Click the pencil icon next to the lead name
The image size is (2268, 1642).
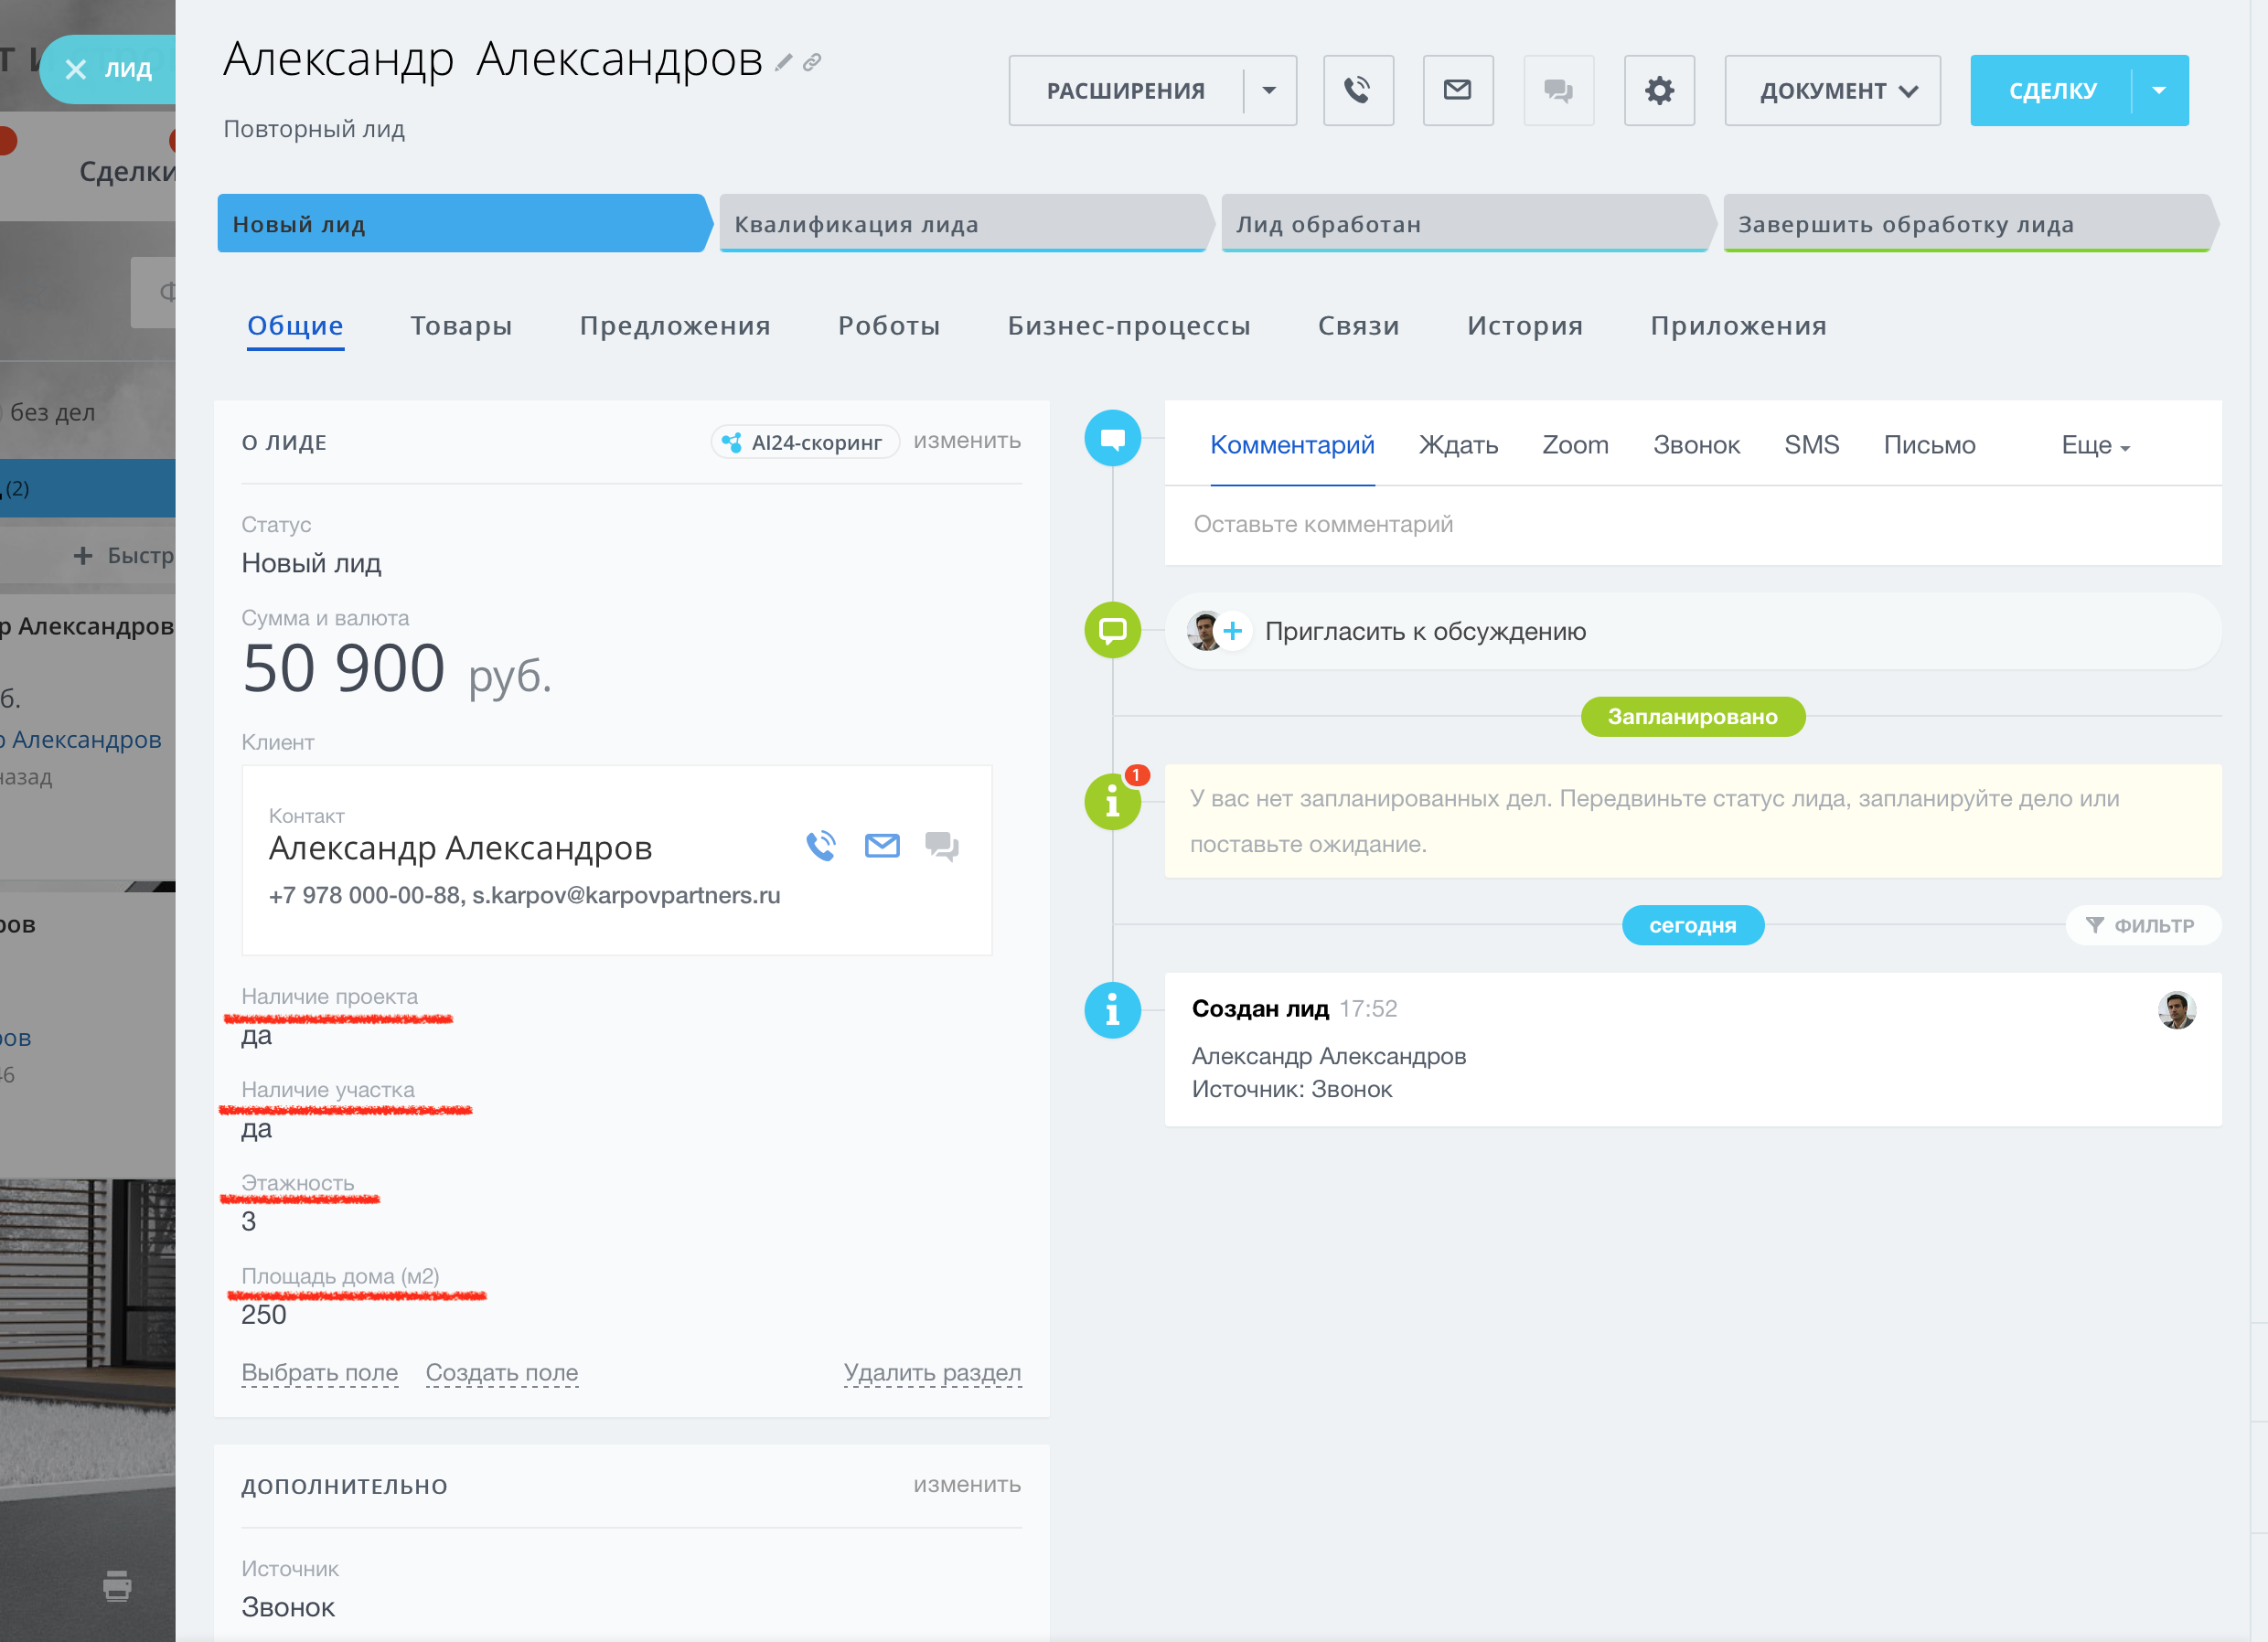click(x=783, y=63)
